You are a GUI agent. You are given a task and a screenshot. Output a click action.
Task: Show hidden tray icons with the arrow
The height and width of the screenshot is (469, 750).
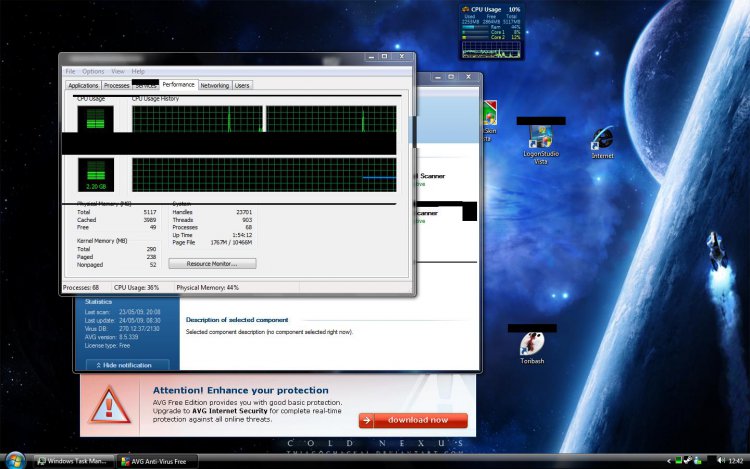click(x=669, y=461)
